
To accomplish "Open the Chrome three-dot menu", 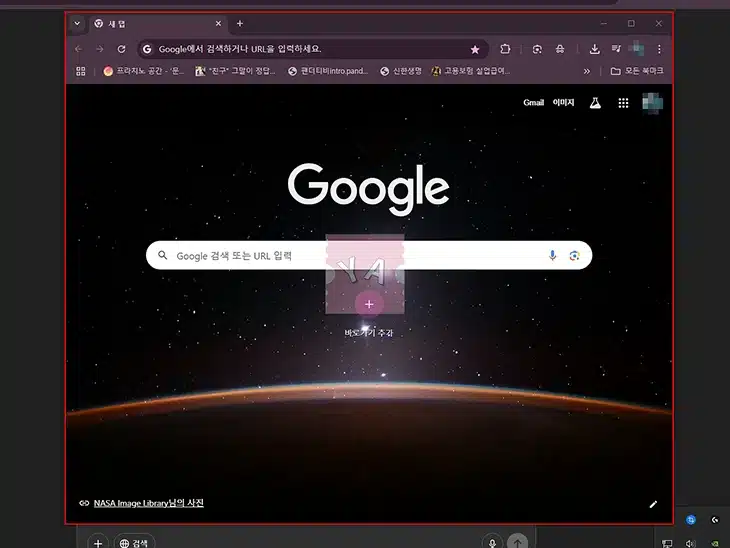I will point(659,49).
